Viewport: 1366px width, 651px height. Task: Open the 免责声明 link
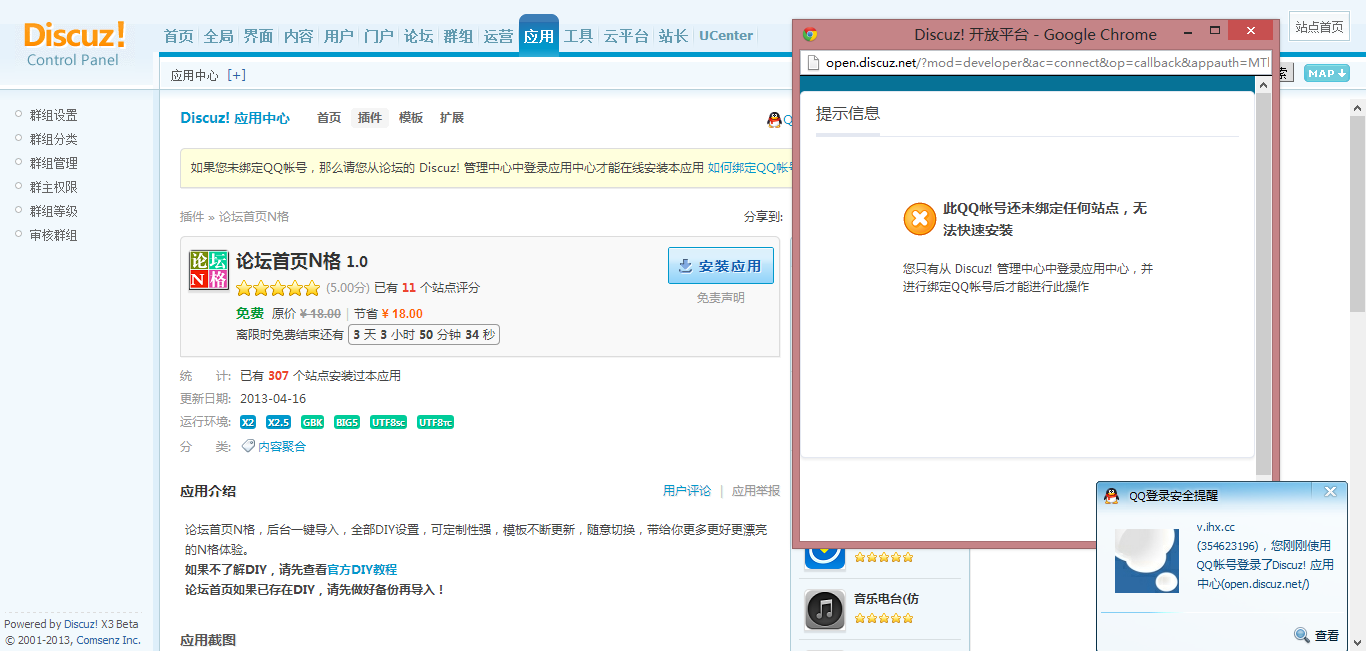[721, 298]
